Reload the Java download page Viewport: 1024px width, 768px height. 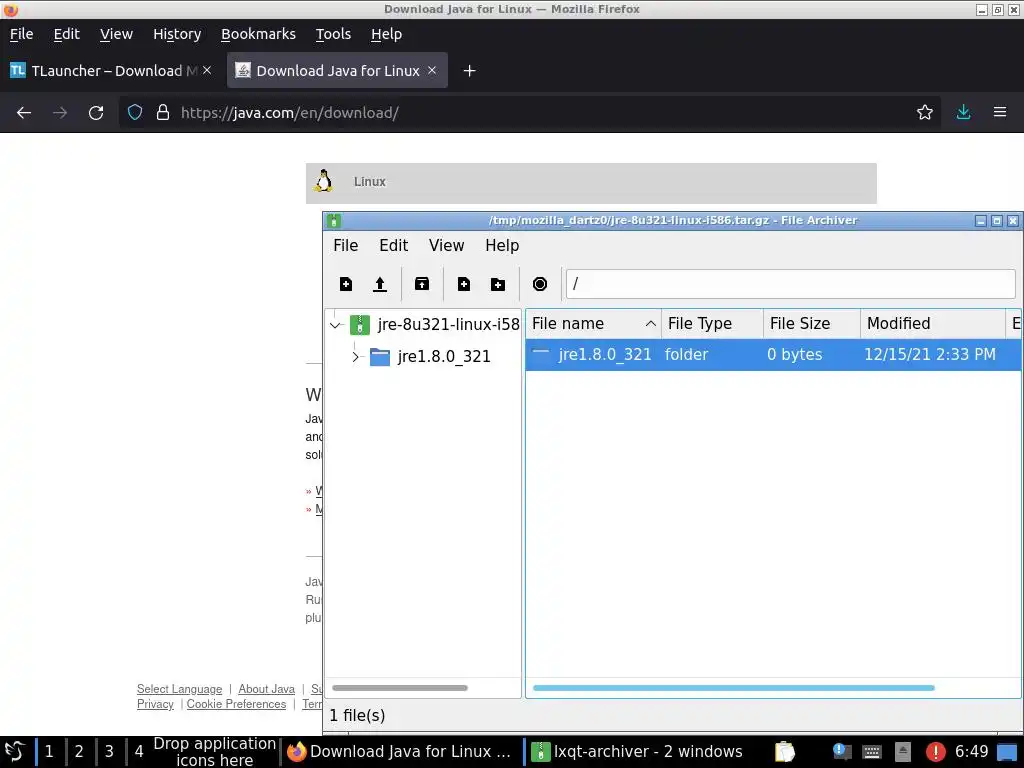[96, 112]
